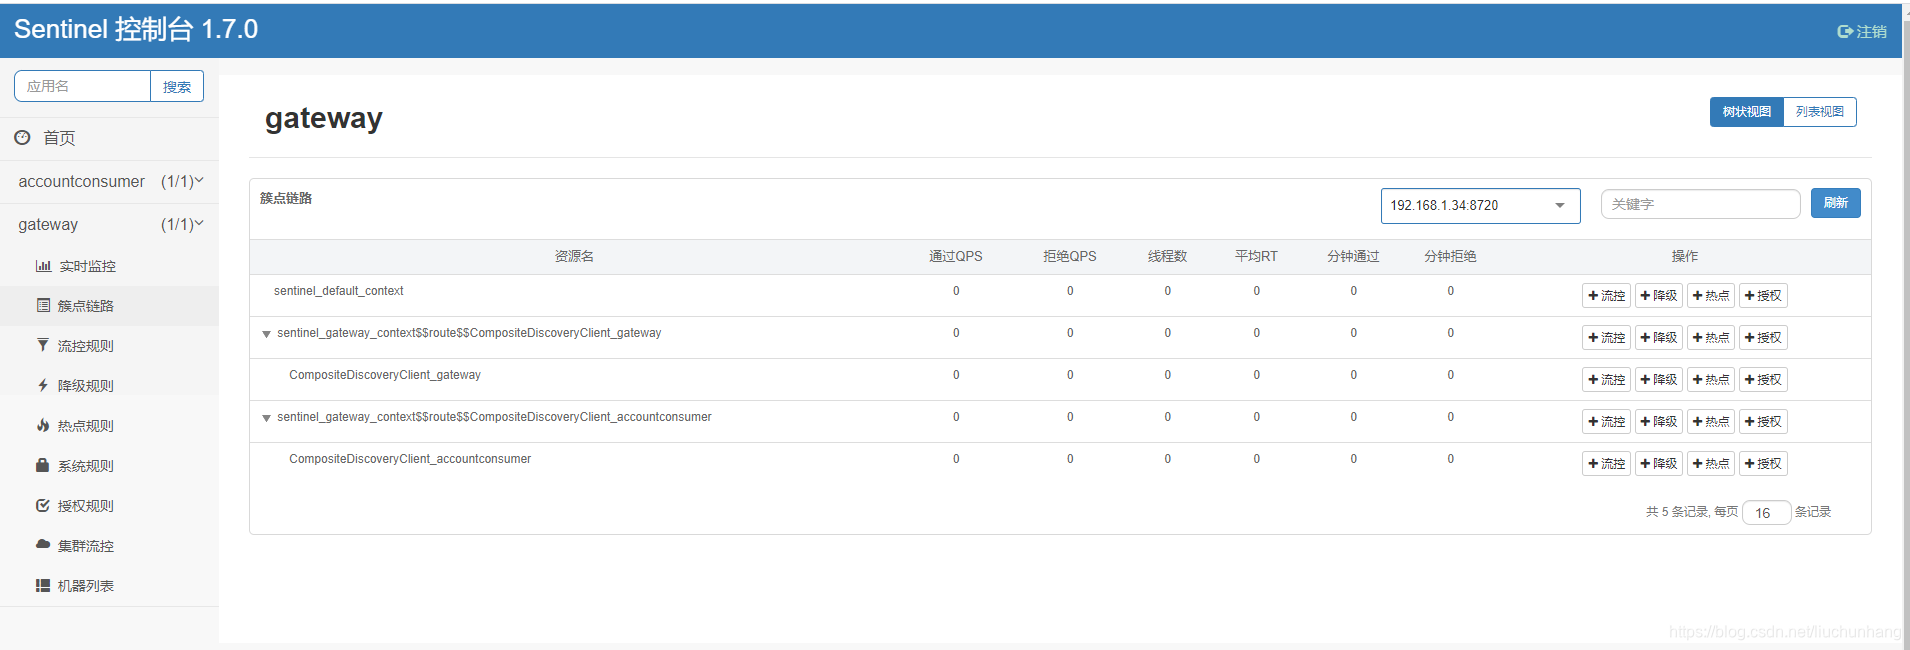
Task: Open 机器列表 table-list icon
Action: click(x=43, y=585)
